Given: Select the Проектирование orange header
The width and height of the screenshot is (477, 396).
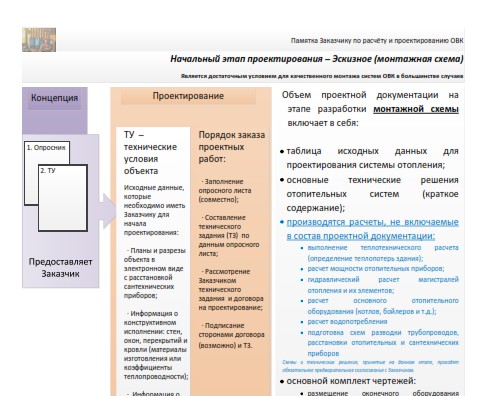Looking at the screenshot, I should pos(188,96).
